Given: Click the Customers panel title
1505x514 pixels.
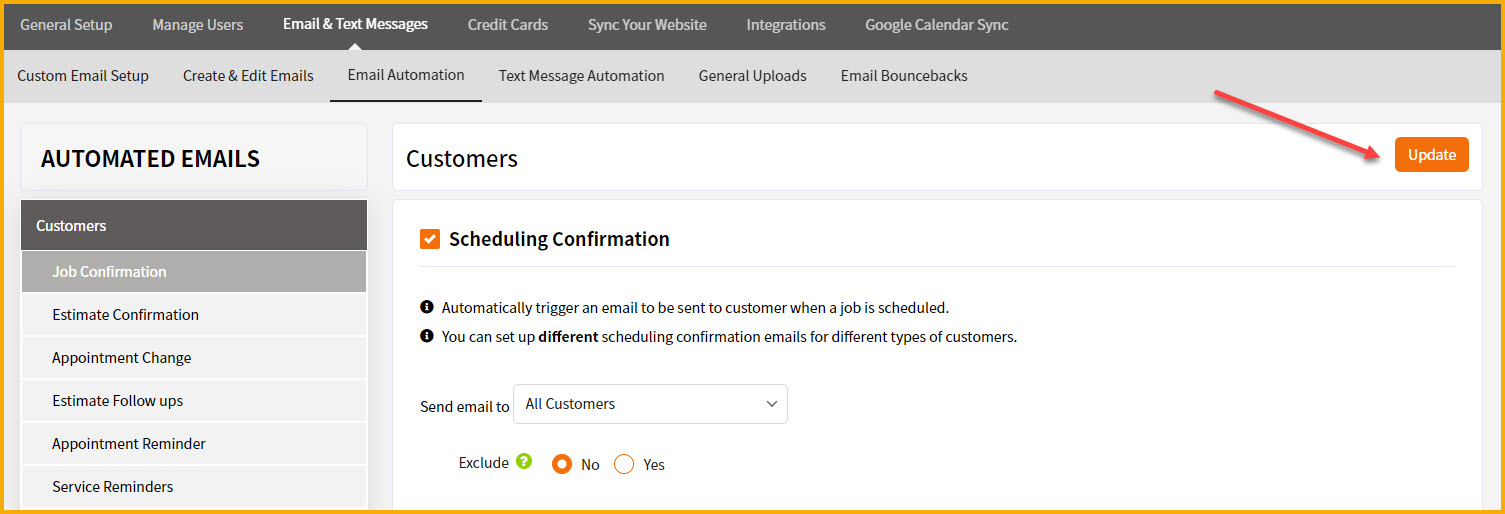Looking at the screenshot, I should [462, 158].
